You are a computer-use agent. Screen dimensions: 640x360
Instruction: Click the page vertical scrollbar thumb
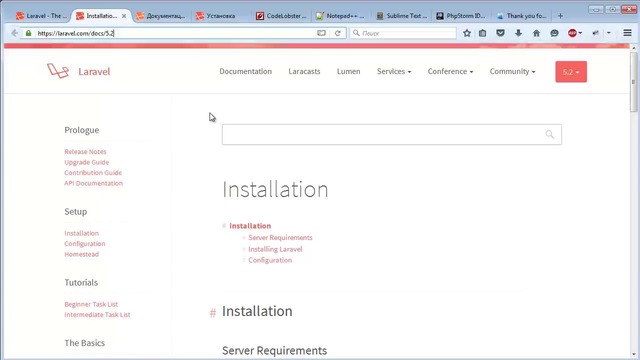633,82
